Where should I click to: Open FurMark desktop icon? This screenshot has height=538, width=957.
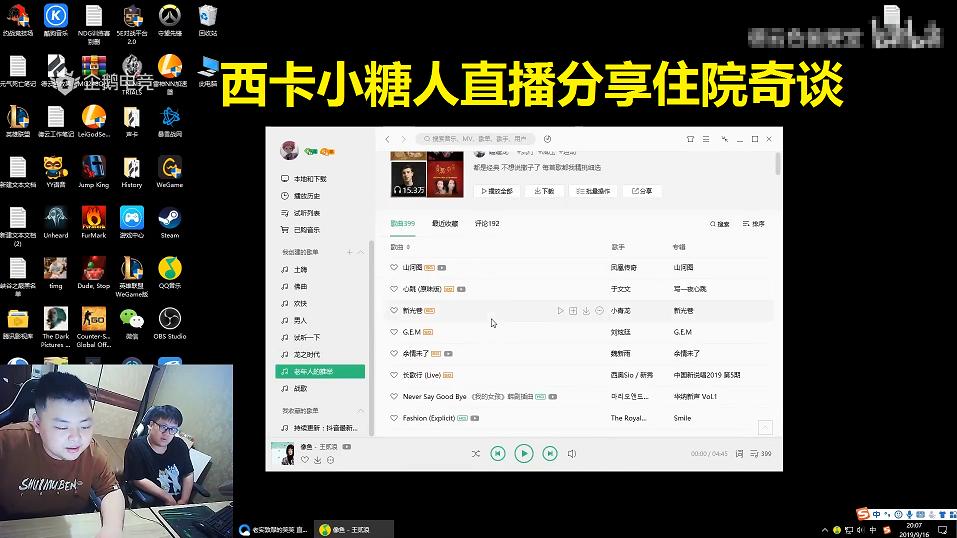94,223
